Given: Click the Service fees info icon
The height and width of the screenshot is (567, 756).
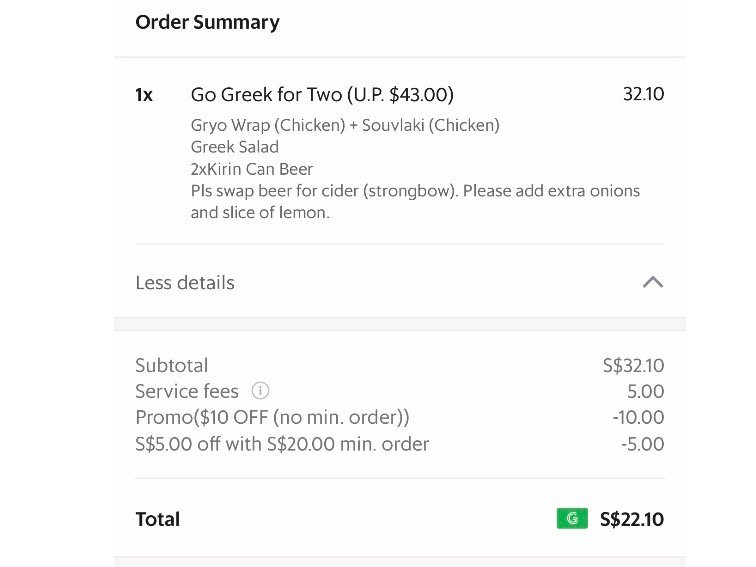Looking at the screenshot, I should [x=260, y=391].
